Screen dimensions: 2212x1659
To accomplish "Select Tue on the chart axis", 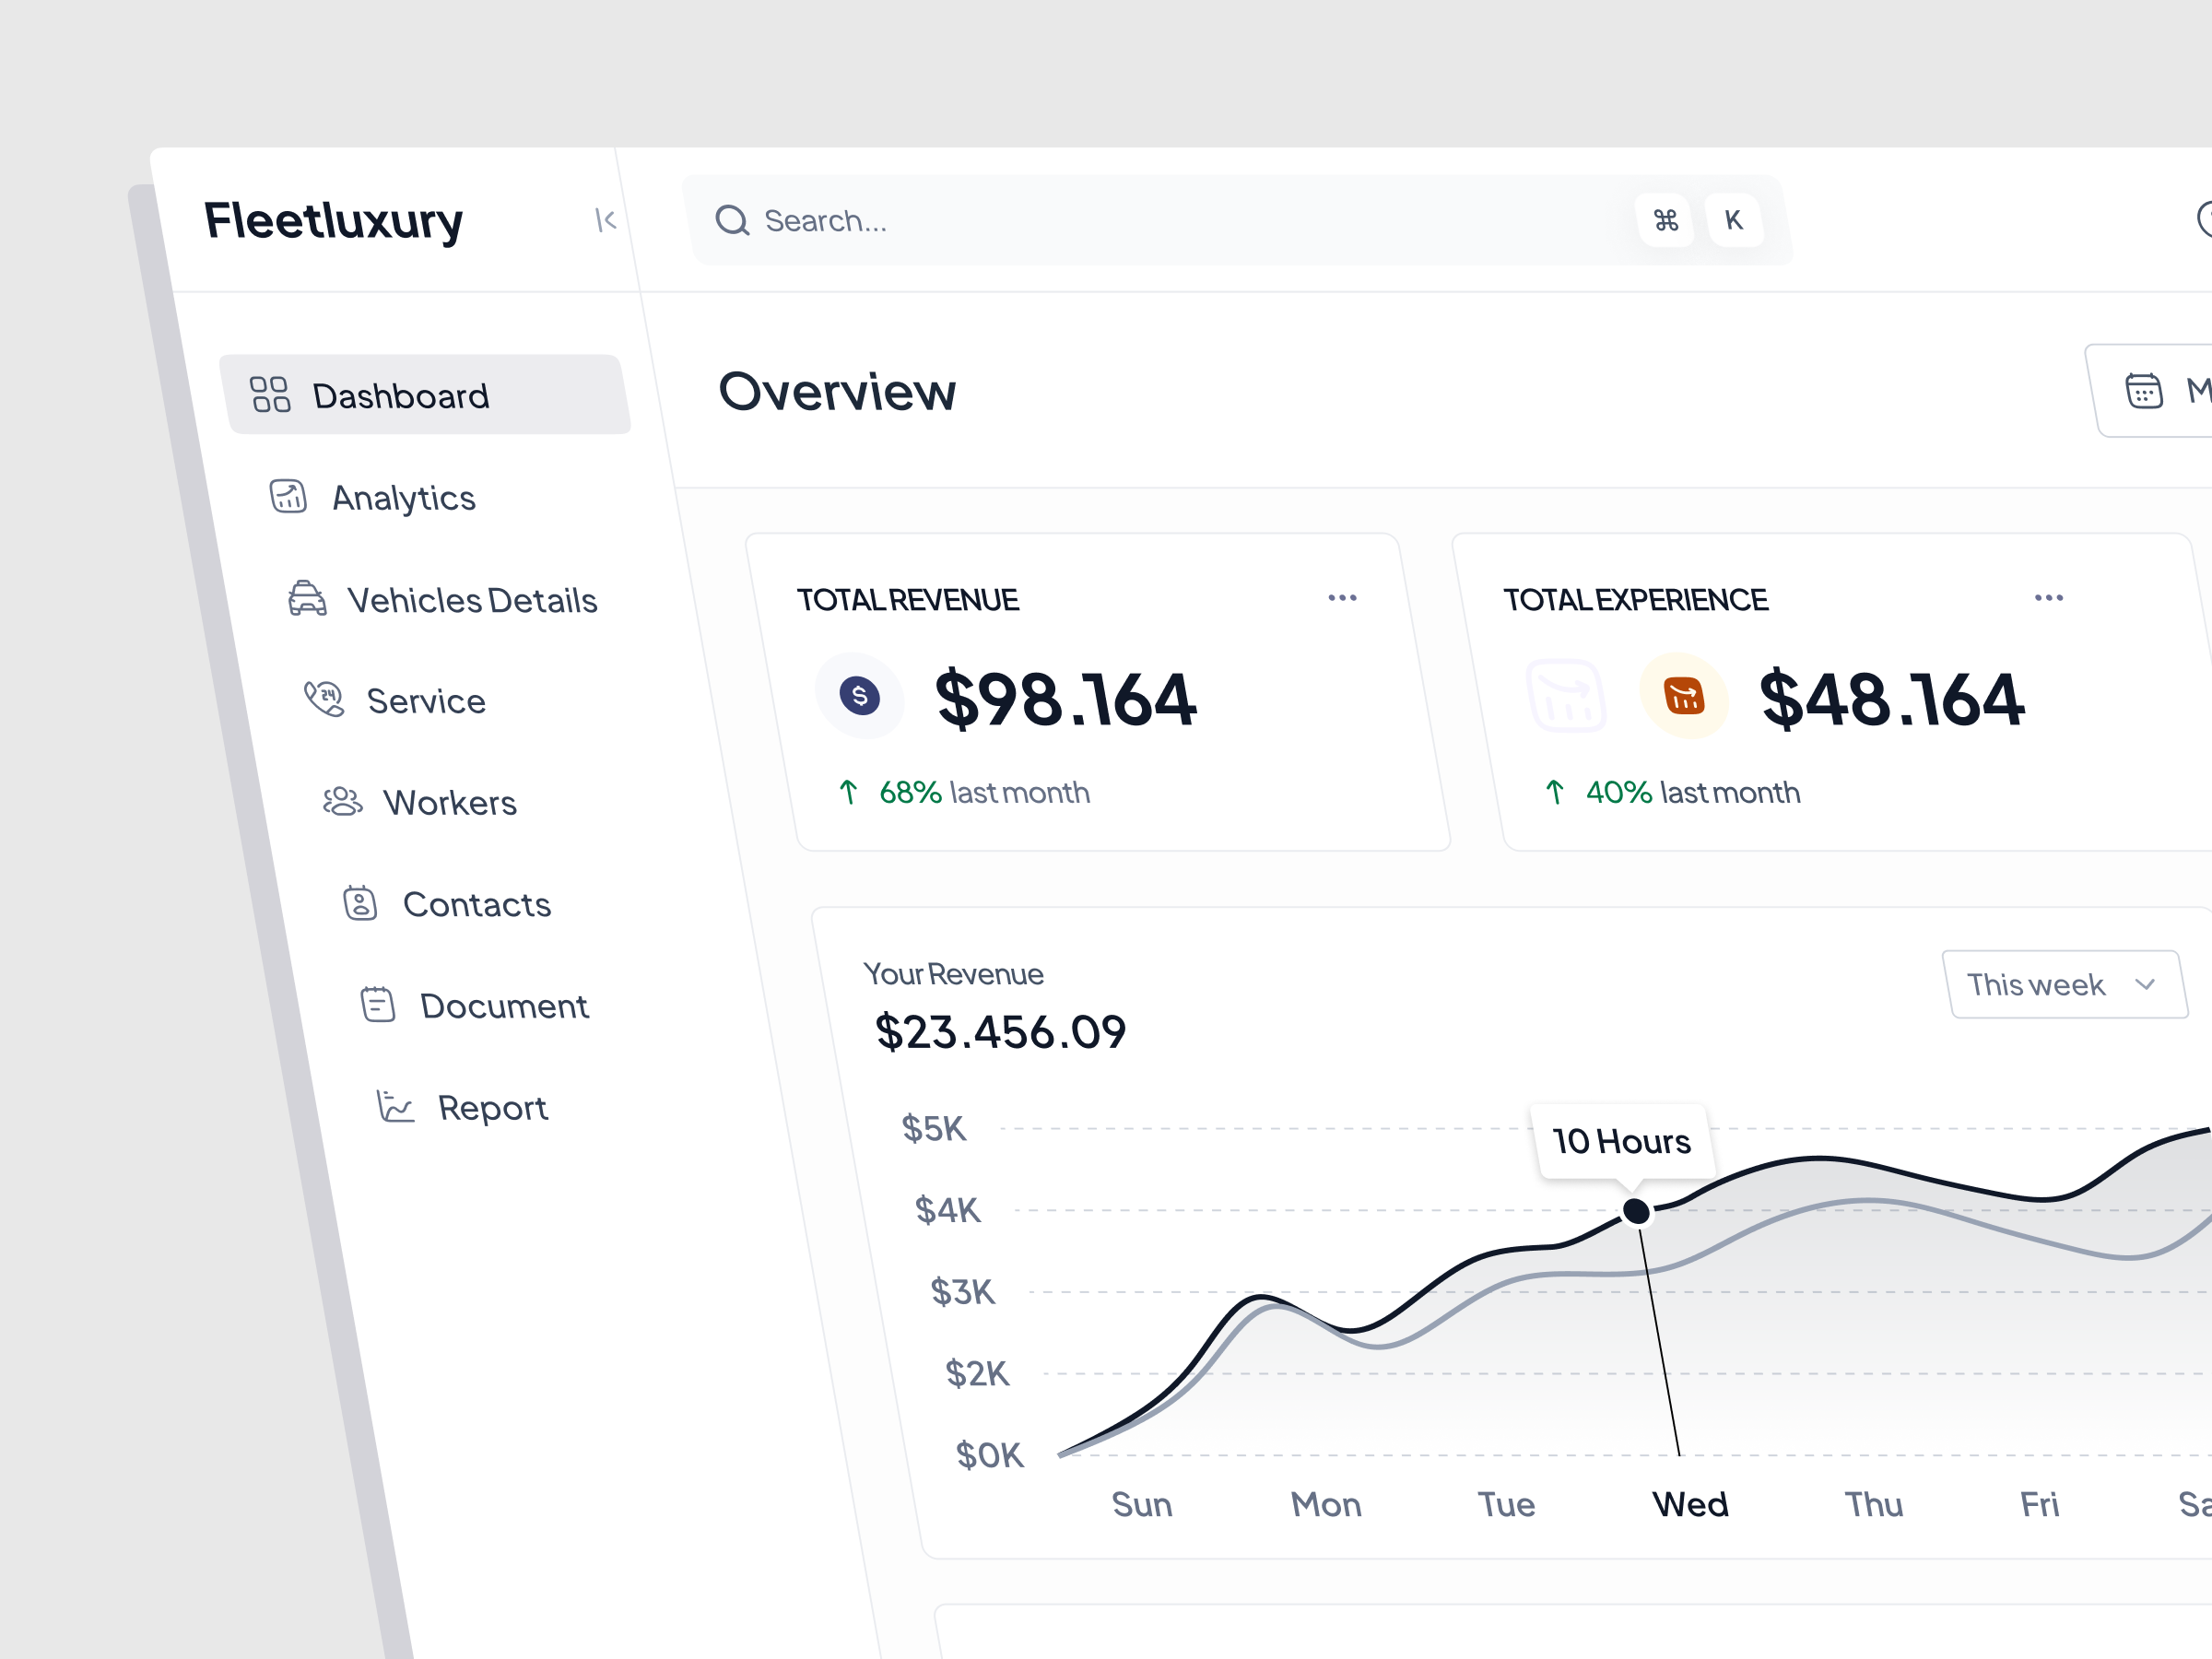I will (1506, 1504).
